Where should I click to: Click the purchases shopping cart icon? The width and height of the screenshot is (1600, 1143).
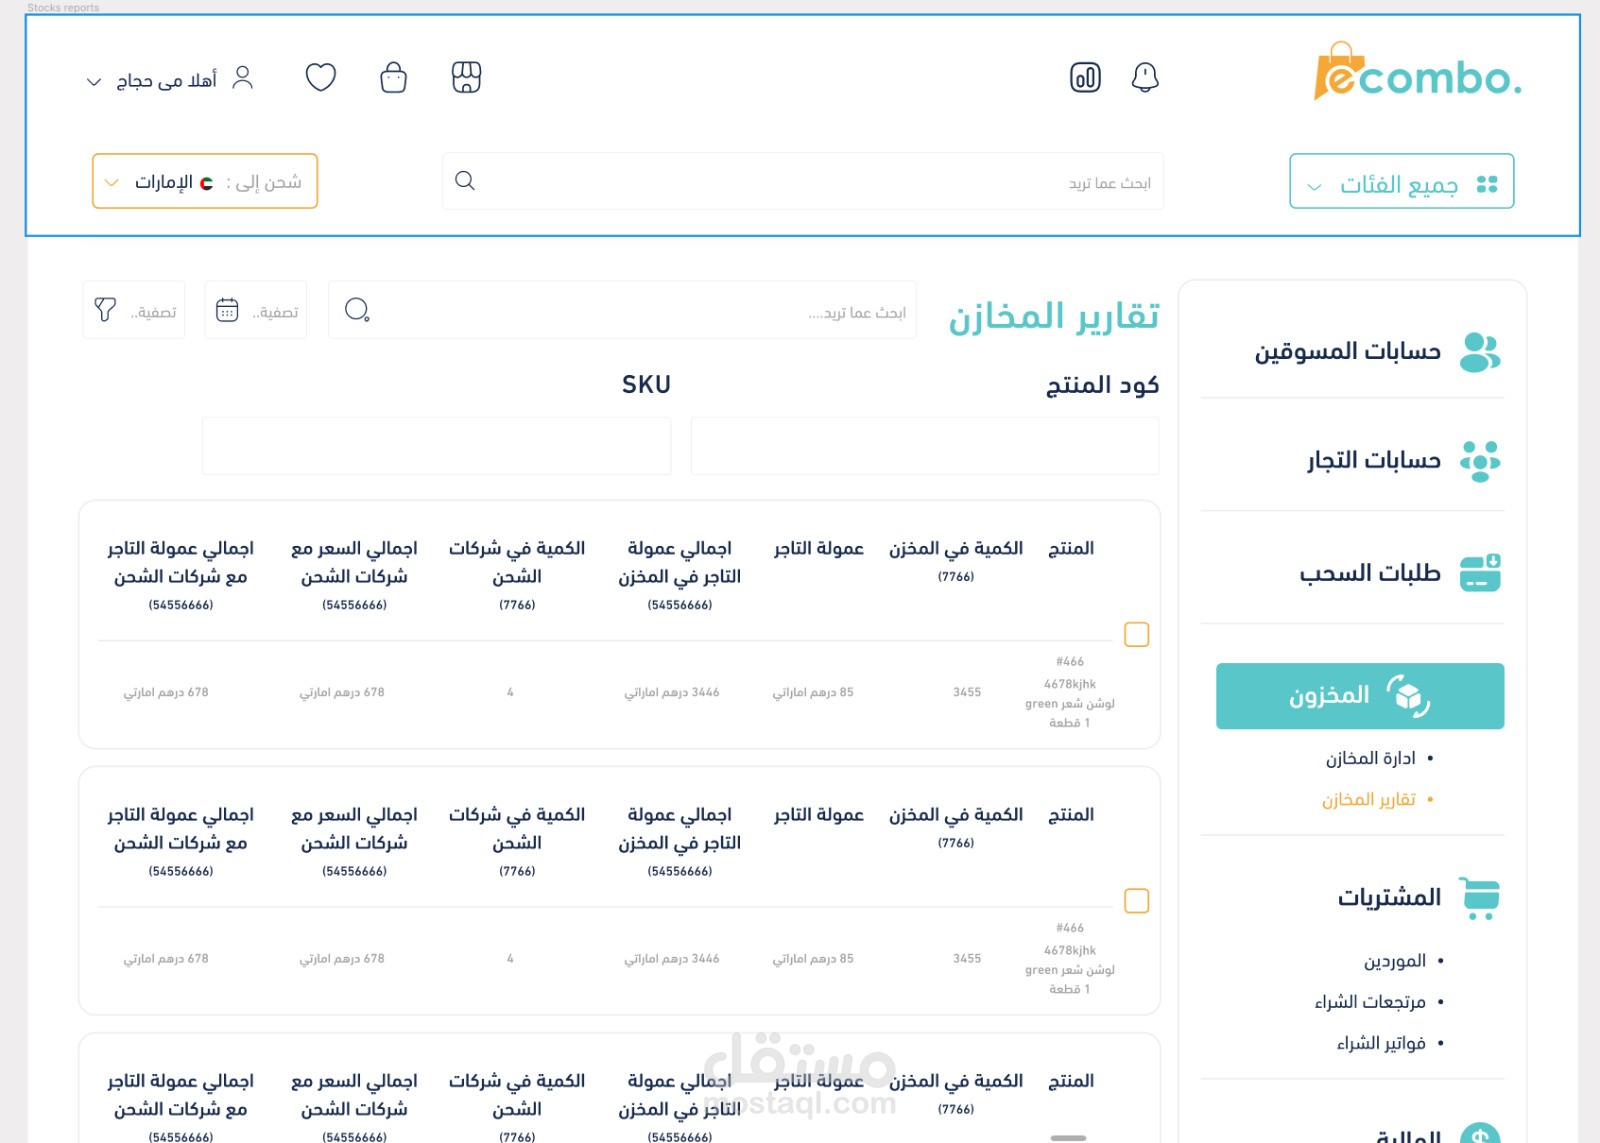point(1480,898)
